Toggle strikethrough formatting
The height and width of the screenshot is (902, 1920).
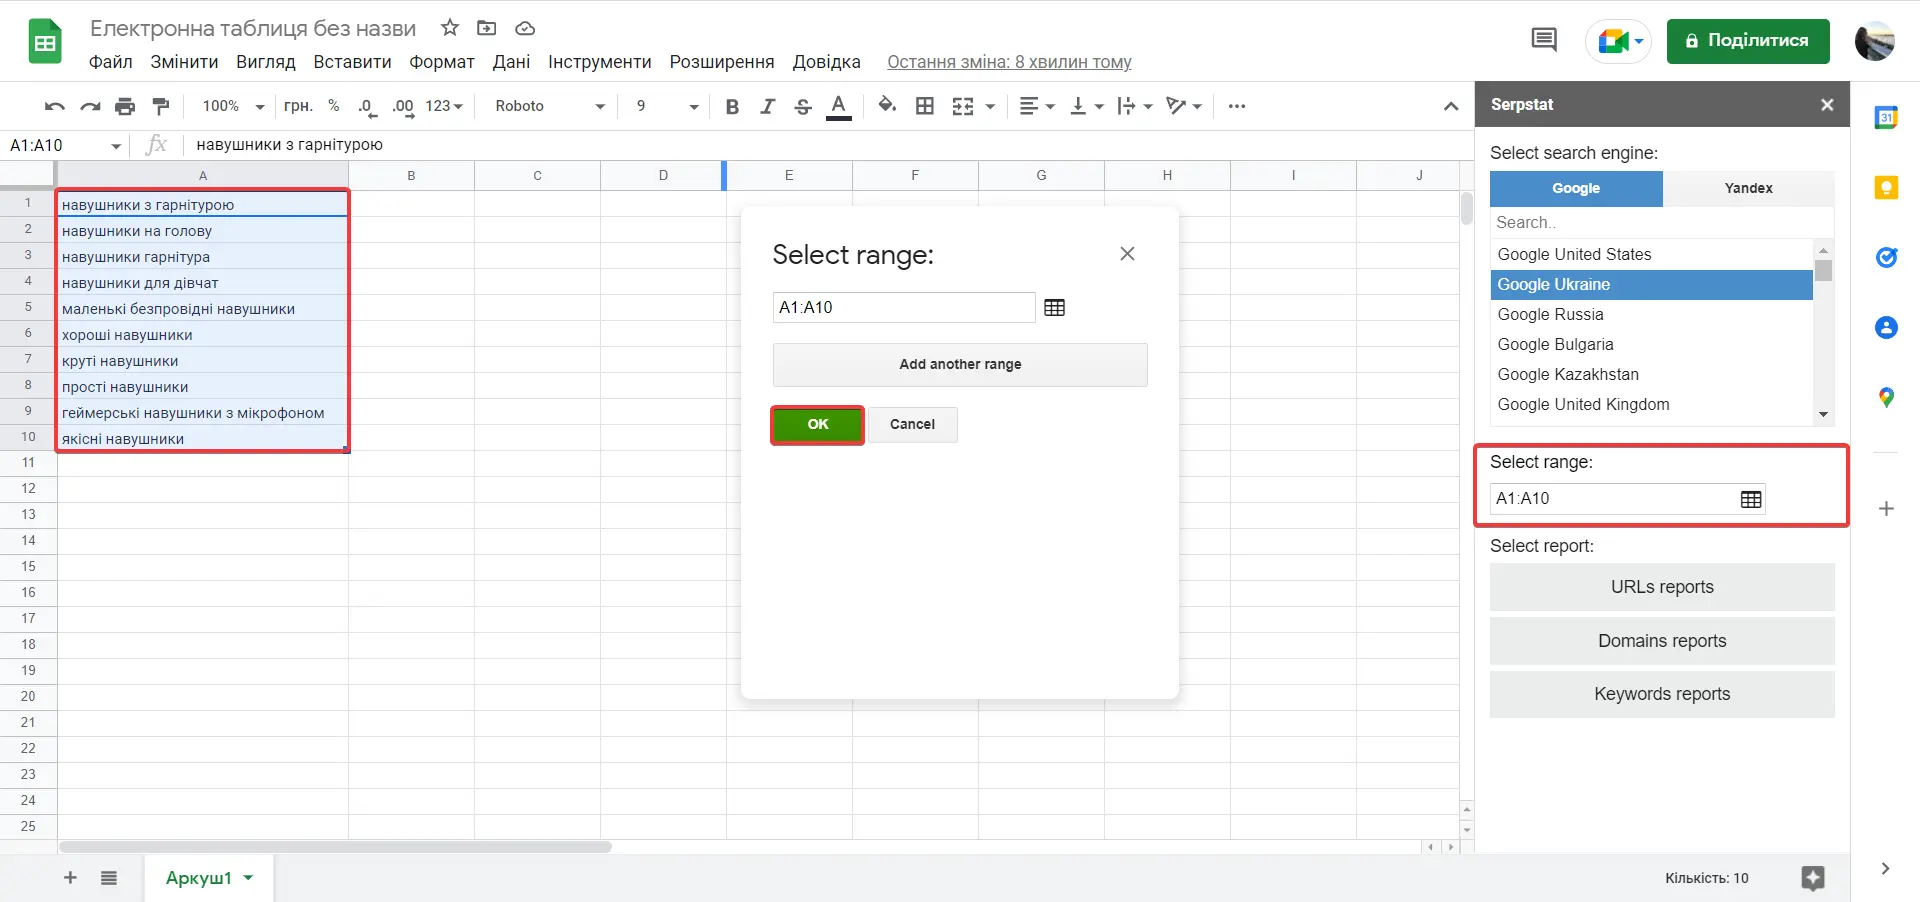pyautogui.click(x=802, y=106)
